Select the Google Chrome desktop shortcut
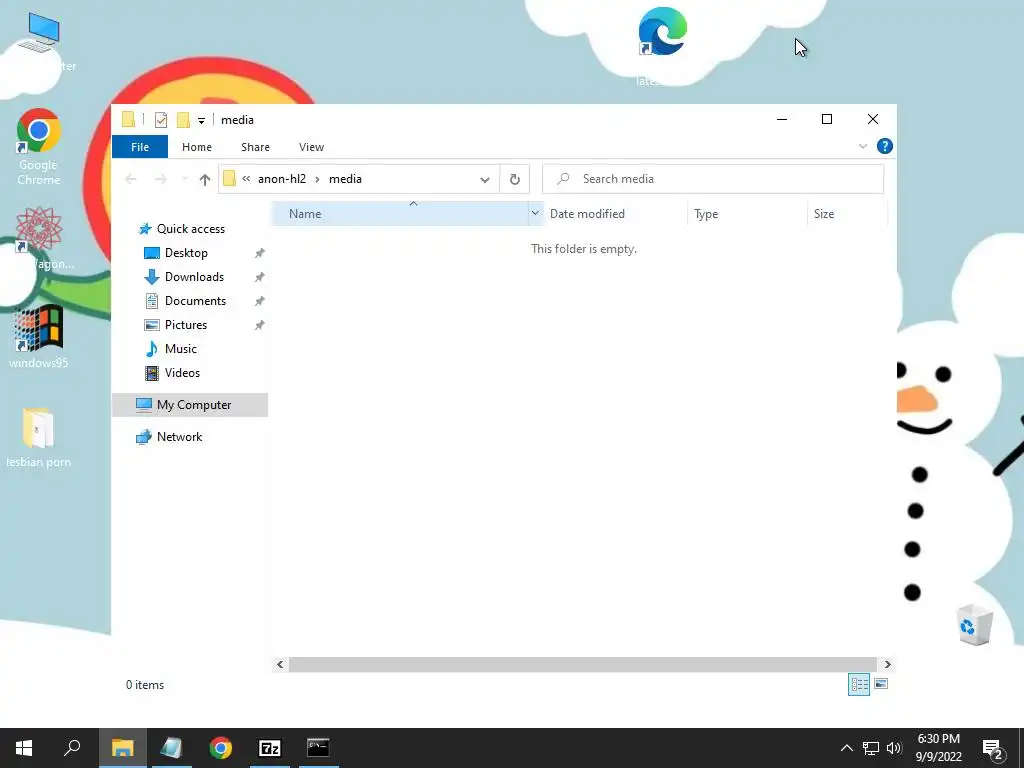Image resolution: width=1024 pixels, height=768 pixels. tap(39, 148)
